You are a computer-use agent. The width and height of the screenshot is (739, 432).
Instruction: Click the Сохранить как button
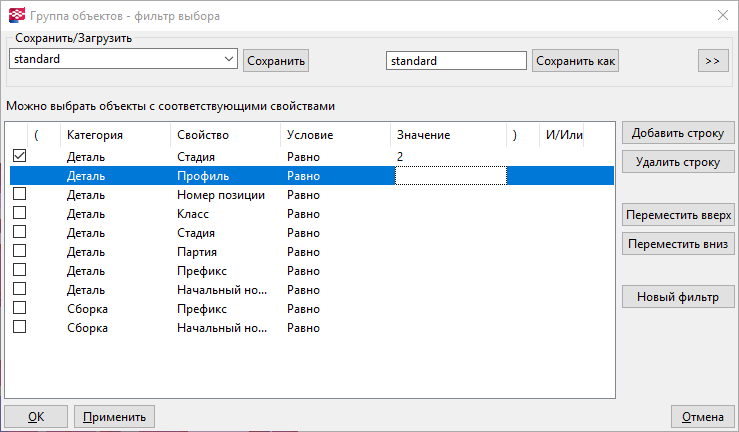[x=576, y=61]
